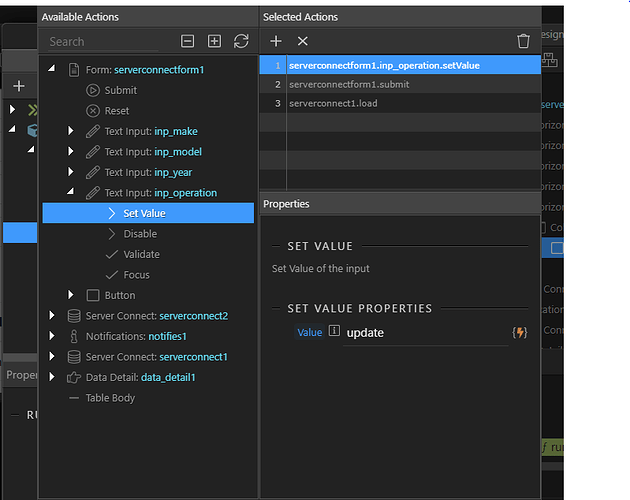630x500 pixels.
Task: Click the pencil icon beside inp_make
Action: pos(93,131)
